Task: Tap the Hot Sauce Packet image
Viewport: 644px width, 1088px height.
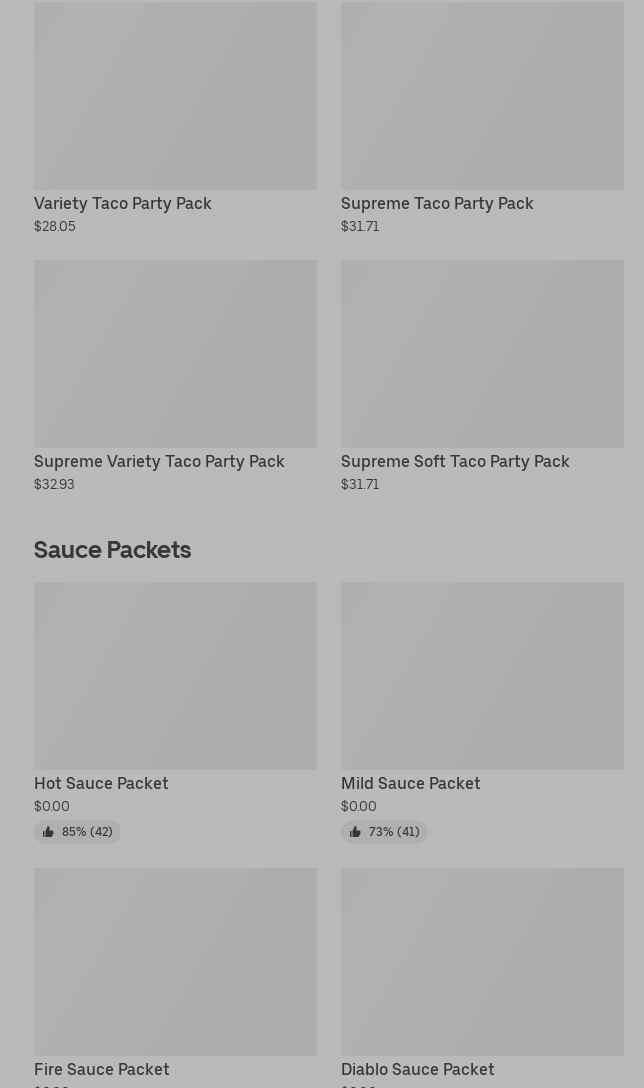Action: pyautogui.click(x=175, y=676)
